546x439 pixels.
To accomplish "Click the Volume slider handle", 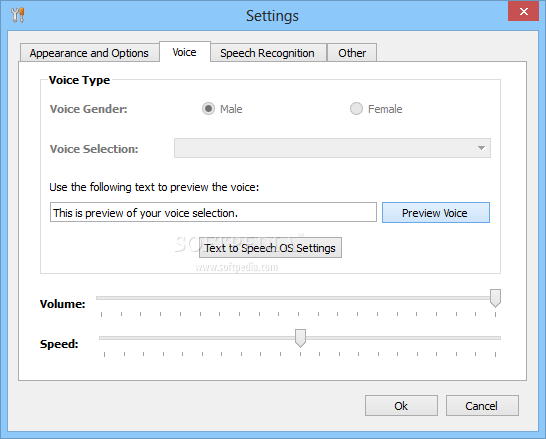I will [495, 298].
